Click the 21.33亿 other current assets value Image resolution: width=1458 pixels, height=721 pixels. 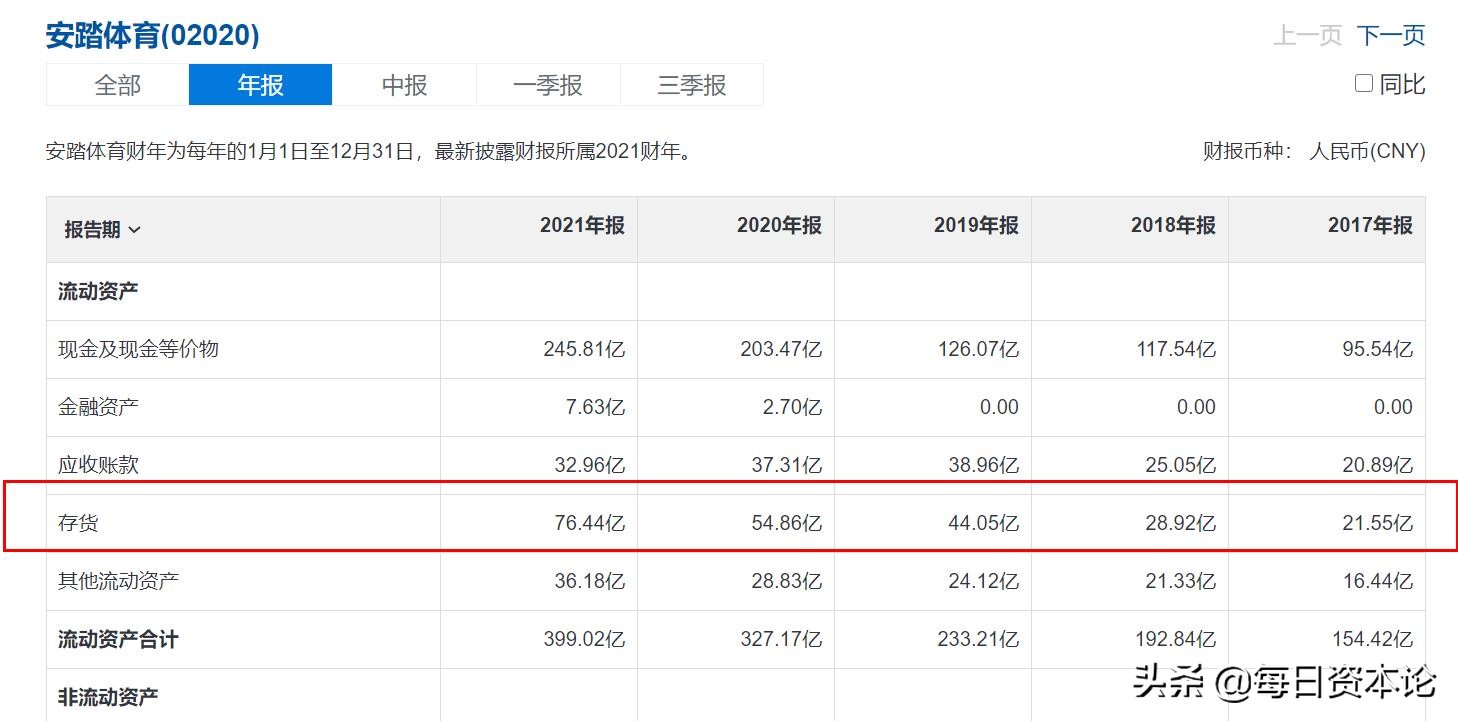coord(1181,581)
